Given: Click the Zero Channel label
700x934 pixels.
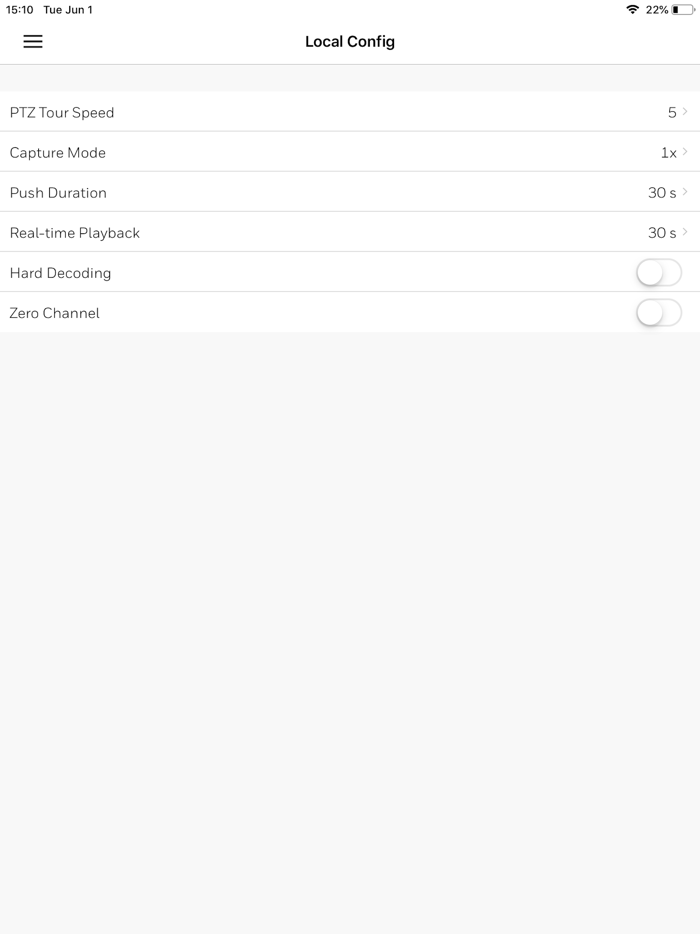Looking at the screenshot, I should tap(54, 312).
